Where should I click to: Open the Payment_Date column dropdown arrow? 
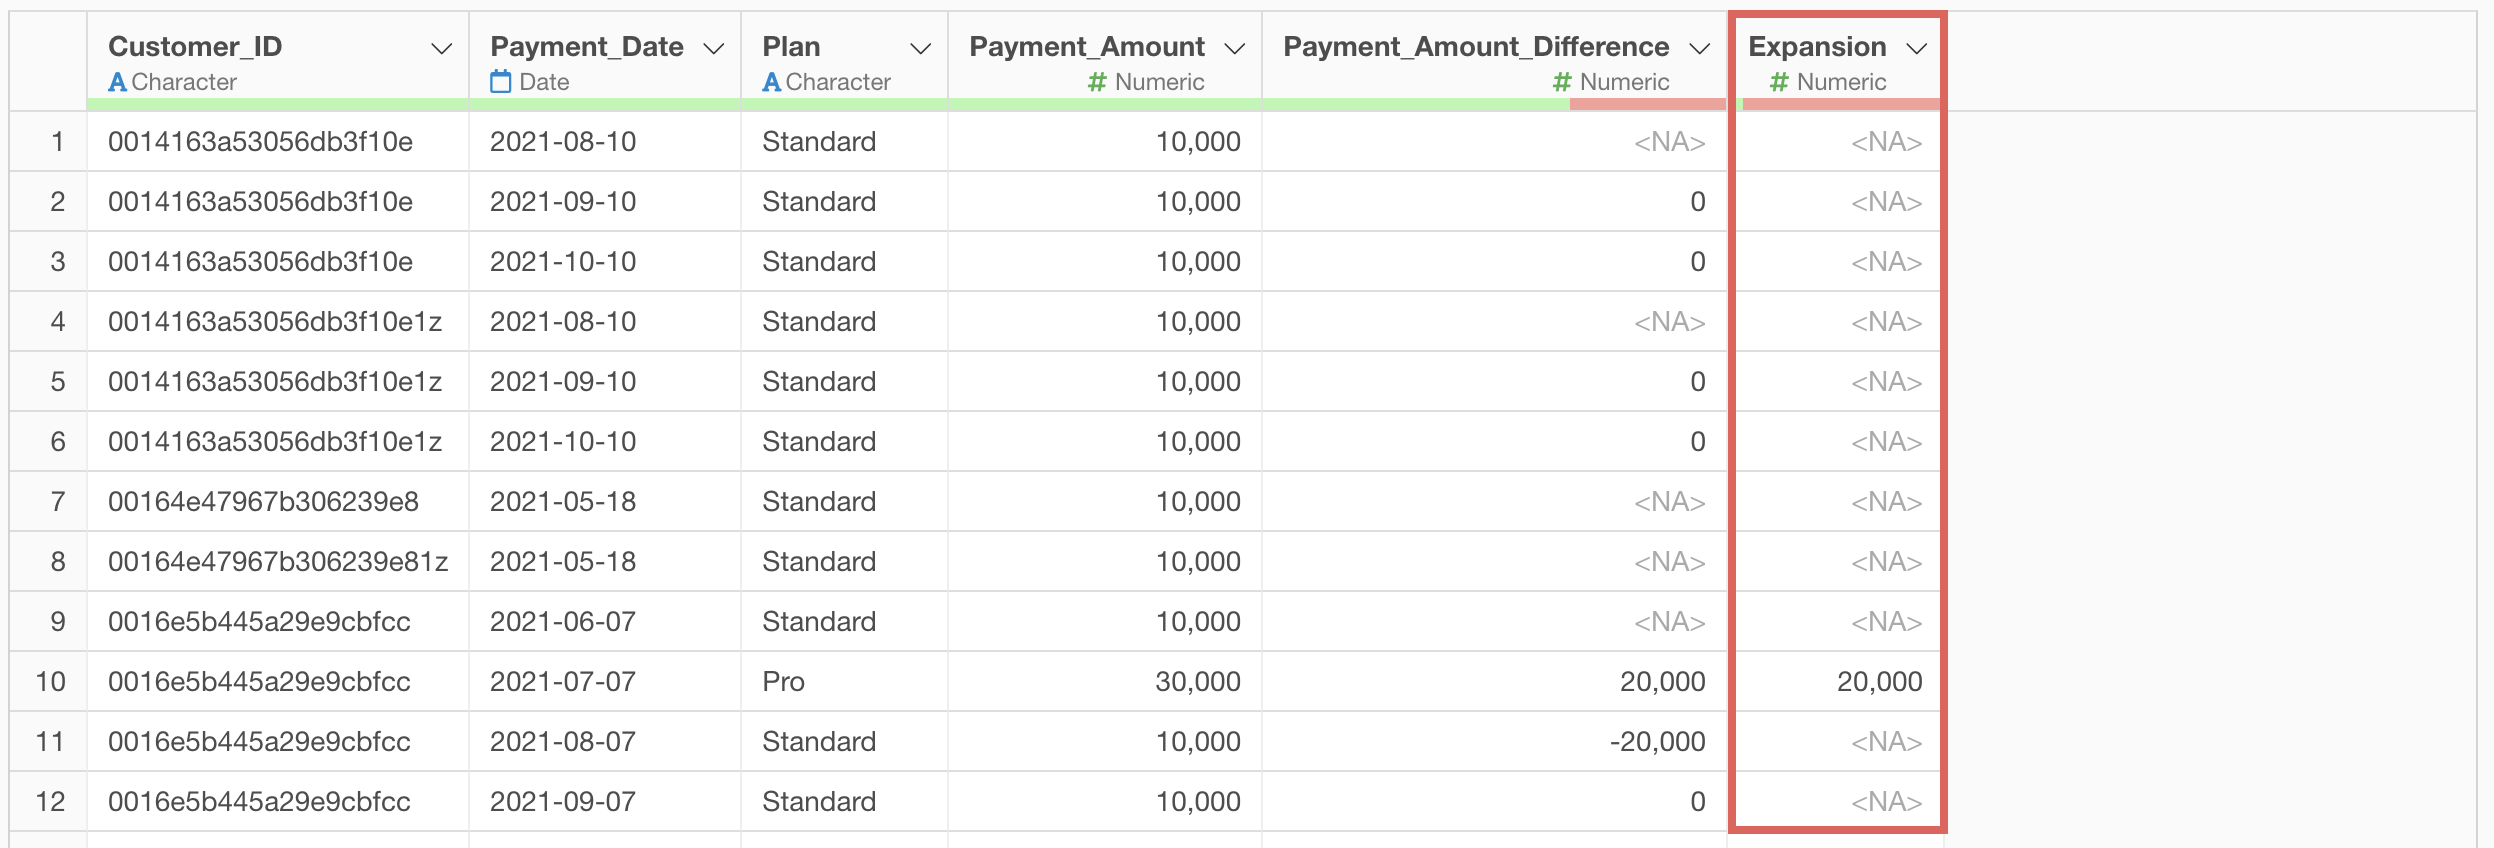[714, 48]
